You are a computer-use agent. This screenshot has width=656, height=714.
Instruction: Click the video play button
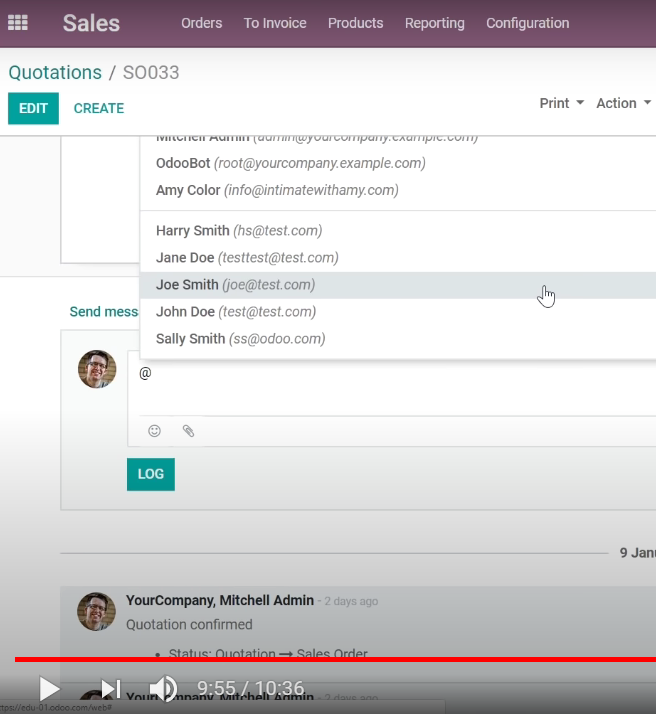pyautogui.click(x=48, y=688)
